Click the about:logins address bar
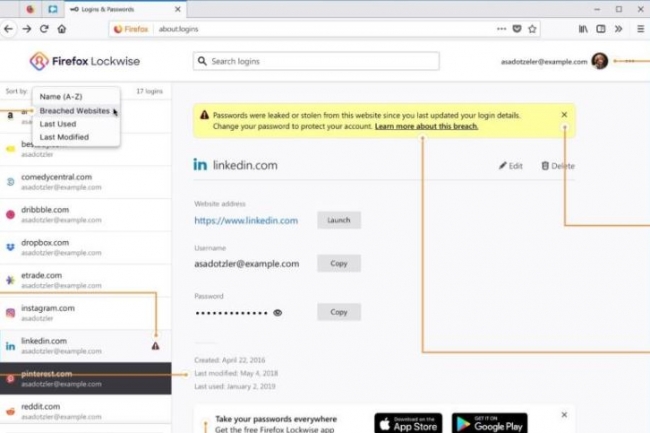 coord(323,29)
